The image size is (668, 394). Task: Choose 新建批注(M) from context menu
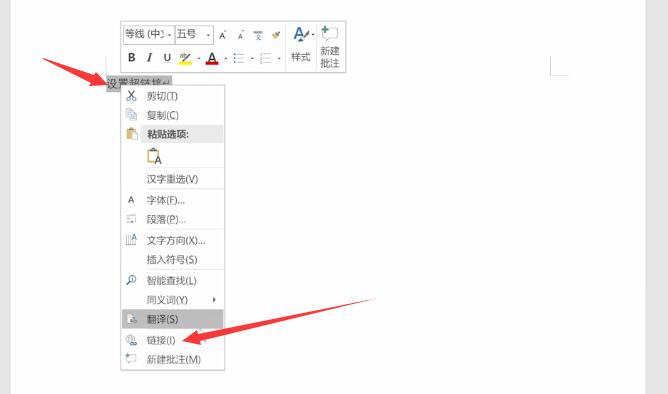click(172, 359)
